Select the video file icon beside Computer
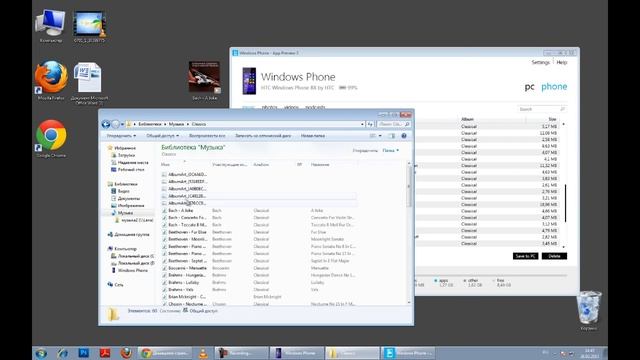Image resolution: width=640 pixels, height=360 pixels. coord(89,26)
